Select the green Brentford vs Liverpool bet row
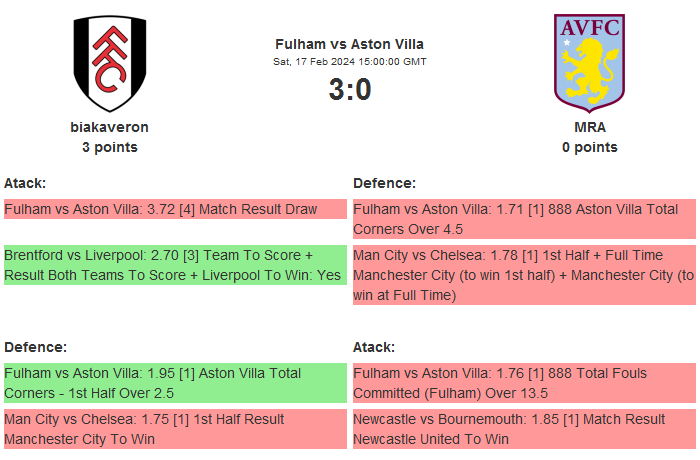 pos(175,265)
